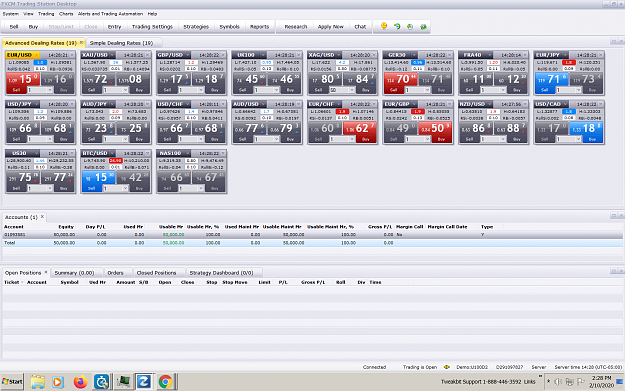
Task: Click the Windows Start button
Action: pos(12,382)
